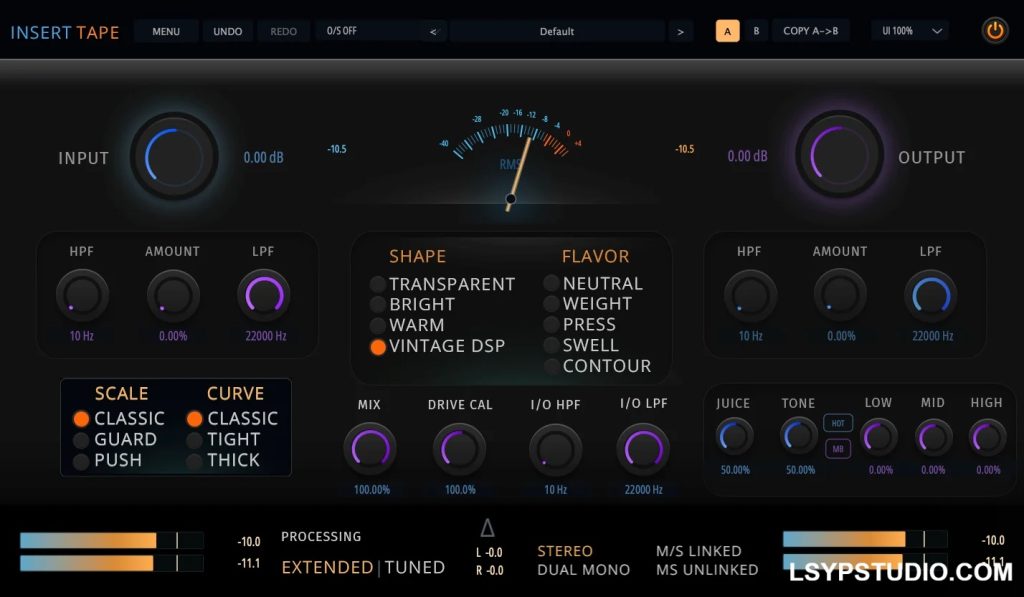Click the INPUT gain knob
The height and width of the screenshot is (597, 1024).
pos(174,157)
